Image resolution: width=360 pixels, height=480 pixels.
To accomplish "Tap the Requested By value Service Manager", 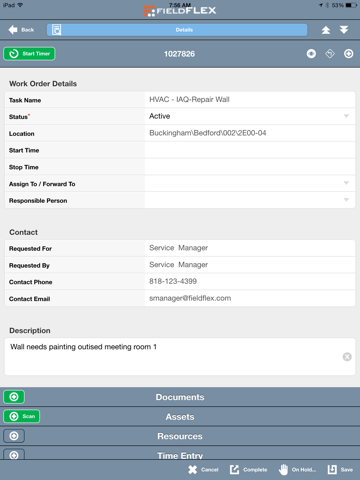I will (x=178, y=265).
